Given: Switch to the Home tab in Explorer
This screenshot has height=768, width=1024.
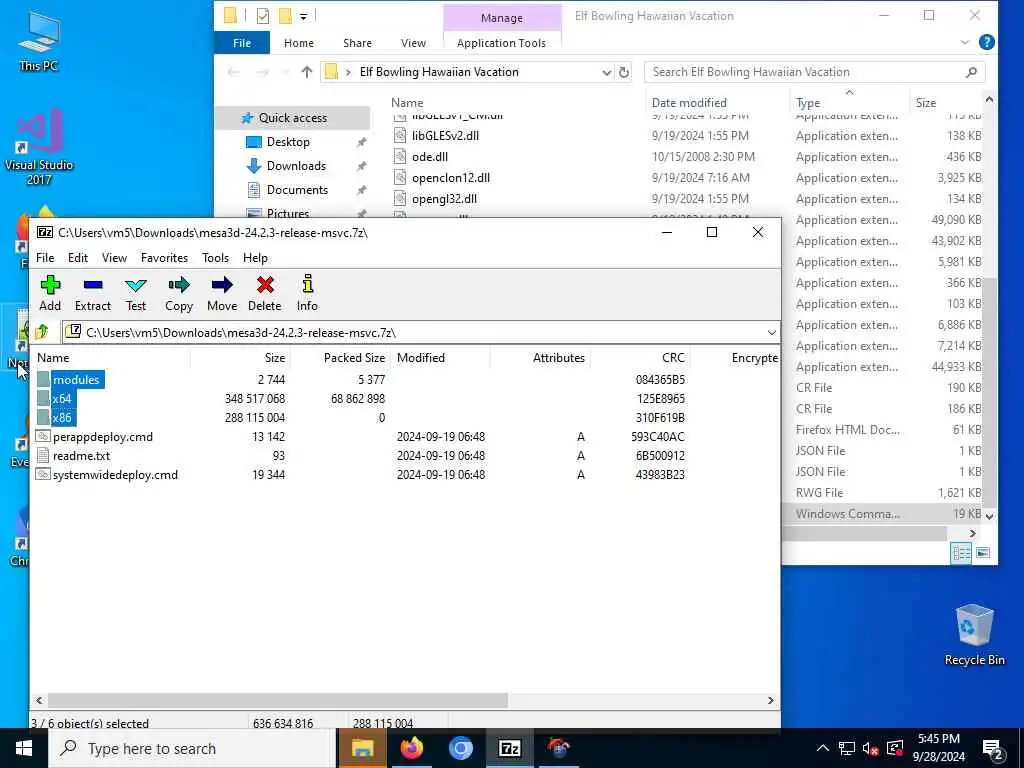Looking at the screenshot, I should [299, 43].
